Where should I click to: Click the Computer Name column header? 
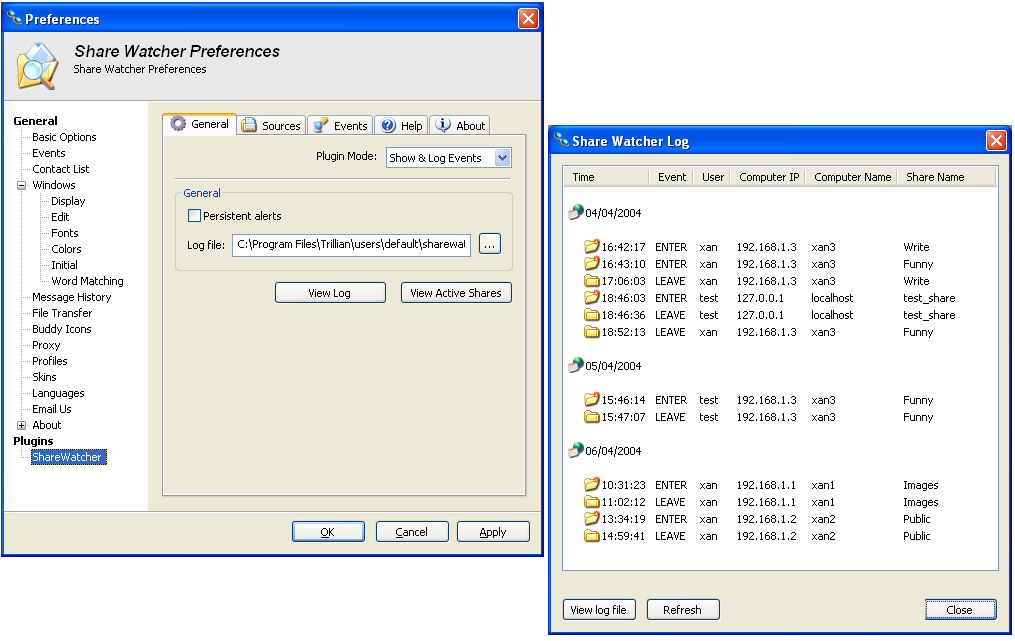851,177
